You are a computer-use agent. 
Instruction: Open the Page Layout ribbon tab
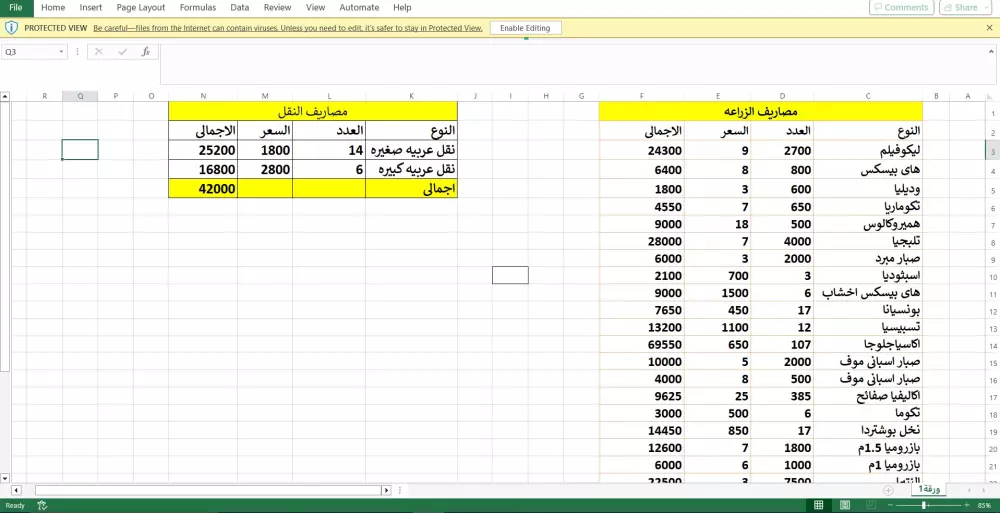point(141,8)
